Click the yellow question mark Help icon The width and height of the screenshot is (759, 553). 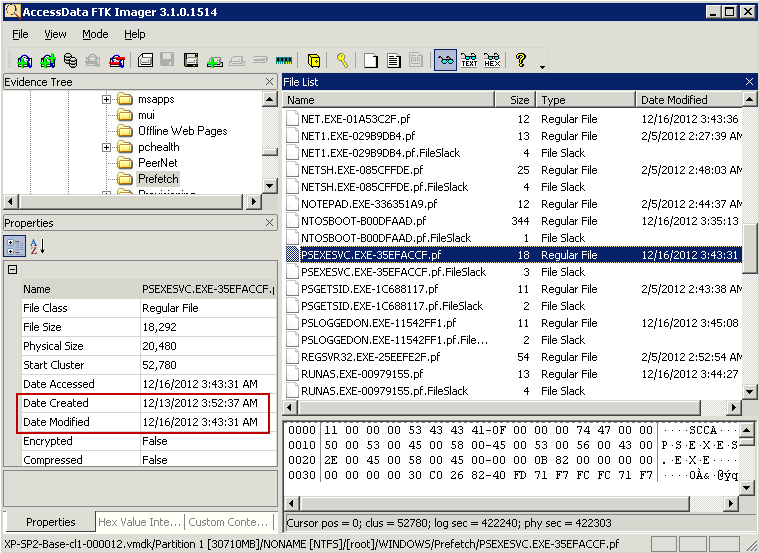(521, 60)
